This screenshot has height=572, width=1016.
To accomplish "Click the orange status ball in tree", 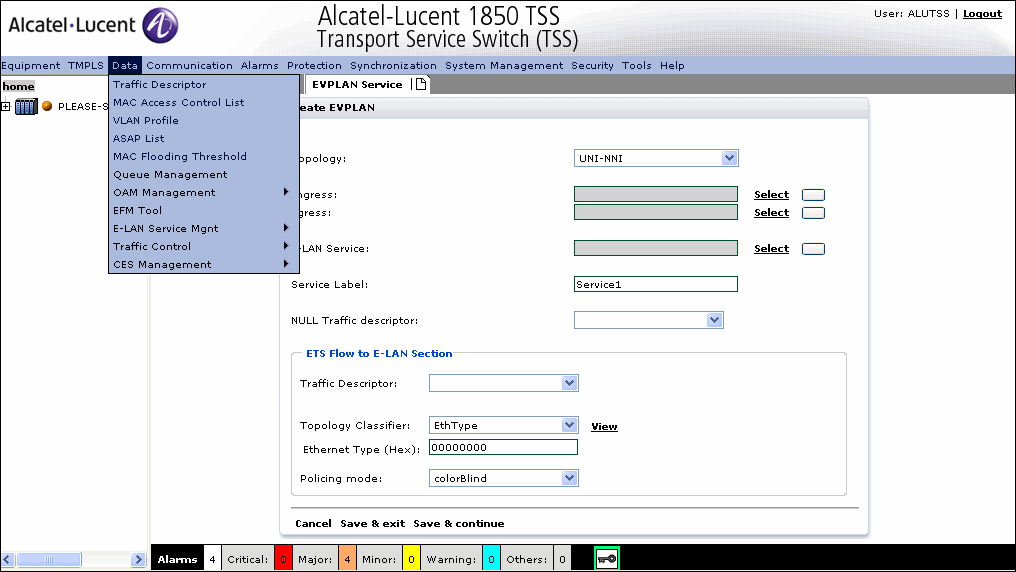I will [x=47, y=106].
